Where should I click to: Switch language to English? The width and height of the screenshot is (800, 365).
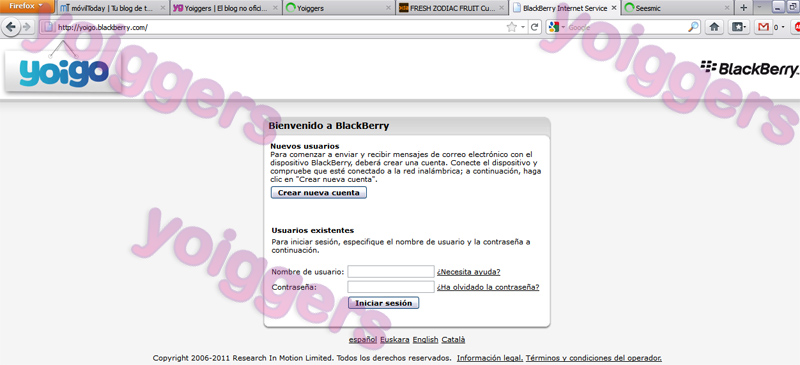pos(426,339)
